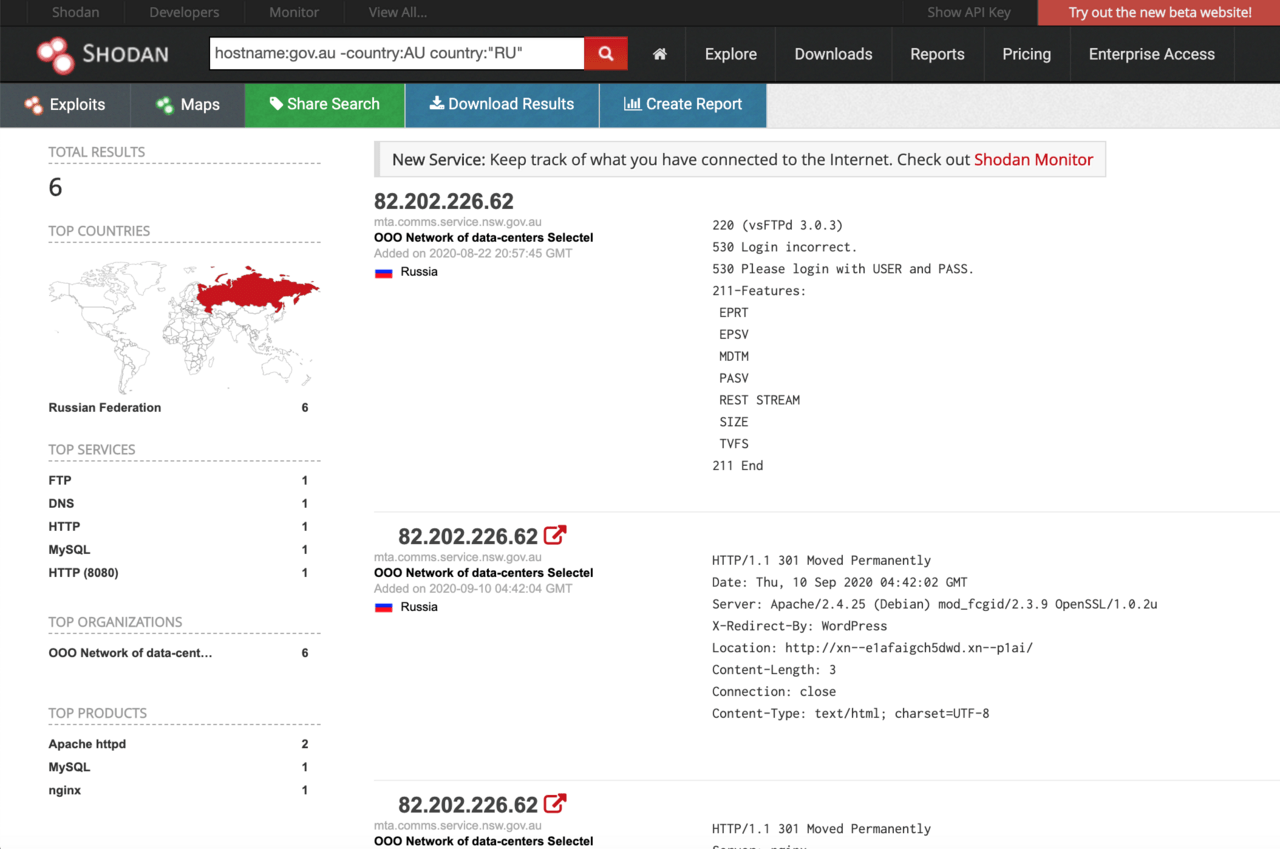Click 'Added on 2020-09-10' timestamp

click(x=473, y=589)
